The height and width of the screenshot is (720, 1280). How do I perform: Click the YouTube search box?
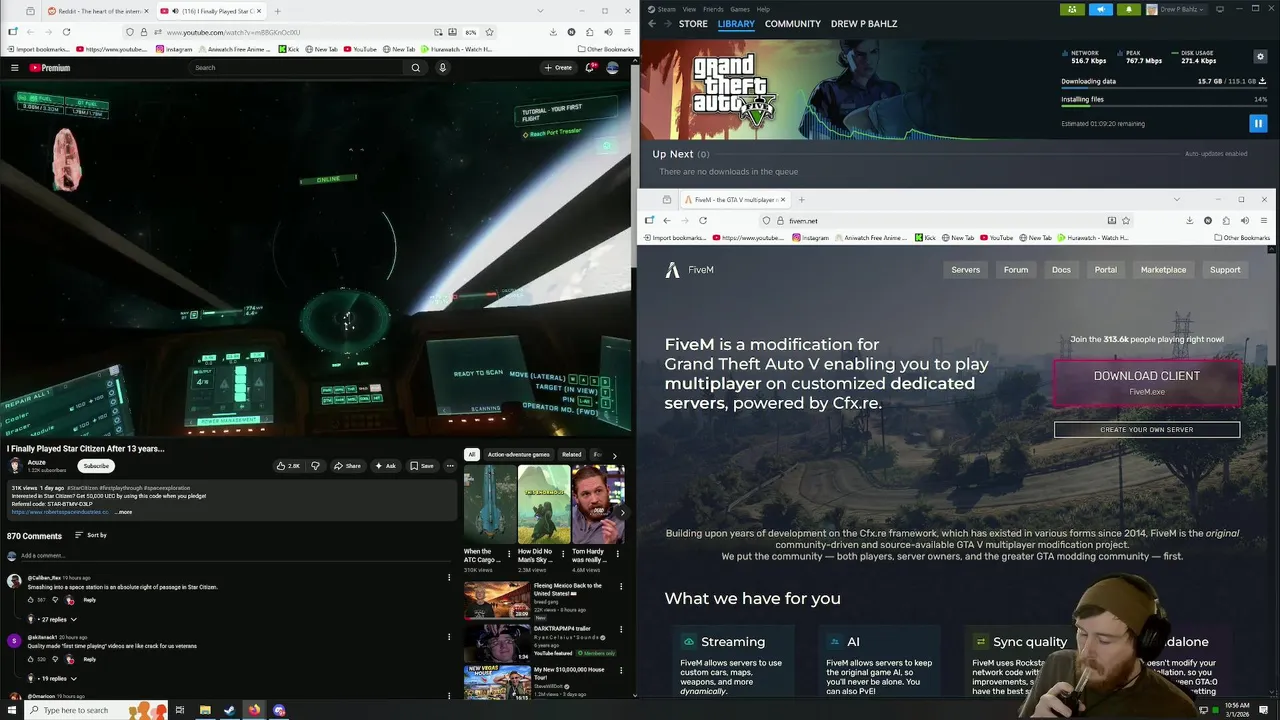coord(297,68)
